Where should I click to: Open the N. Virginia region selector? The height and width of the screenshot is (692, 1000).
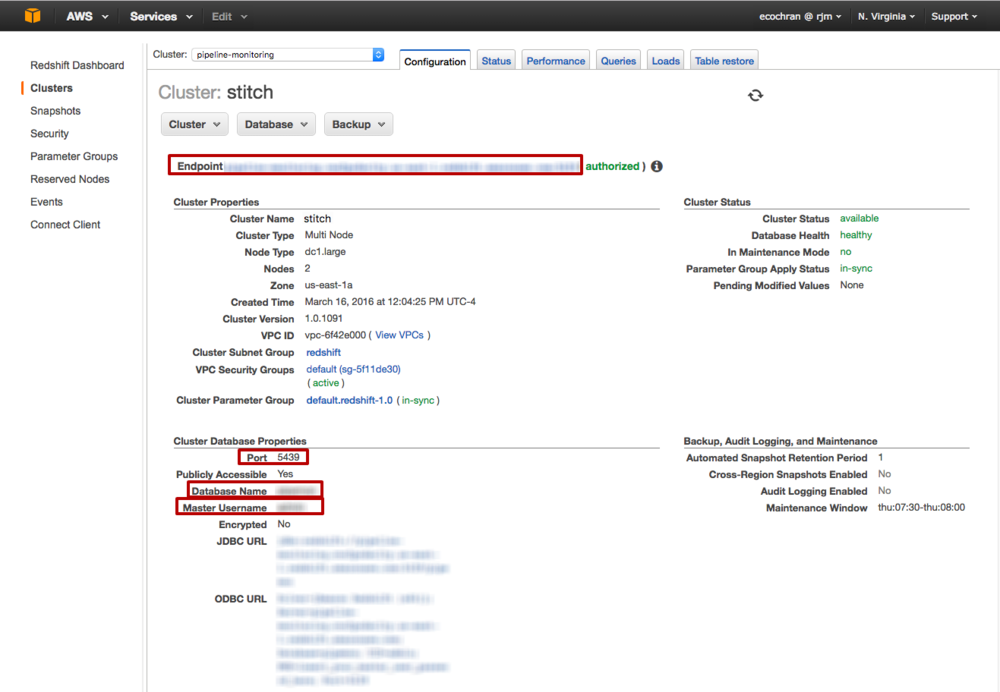point(886,17)
